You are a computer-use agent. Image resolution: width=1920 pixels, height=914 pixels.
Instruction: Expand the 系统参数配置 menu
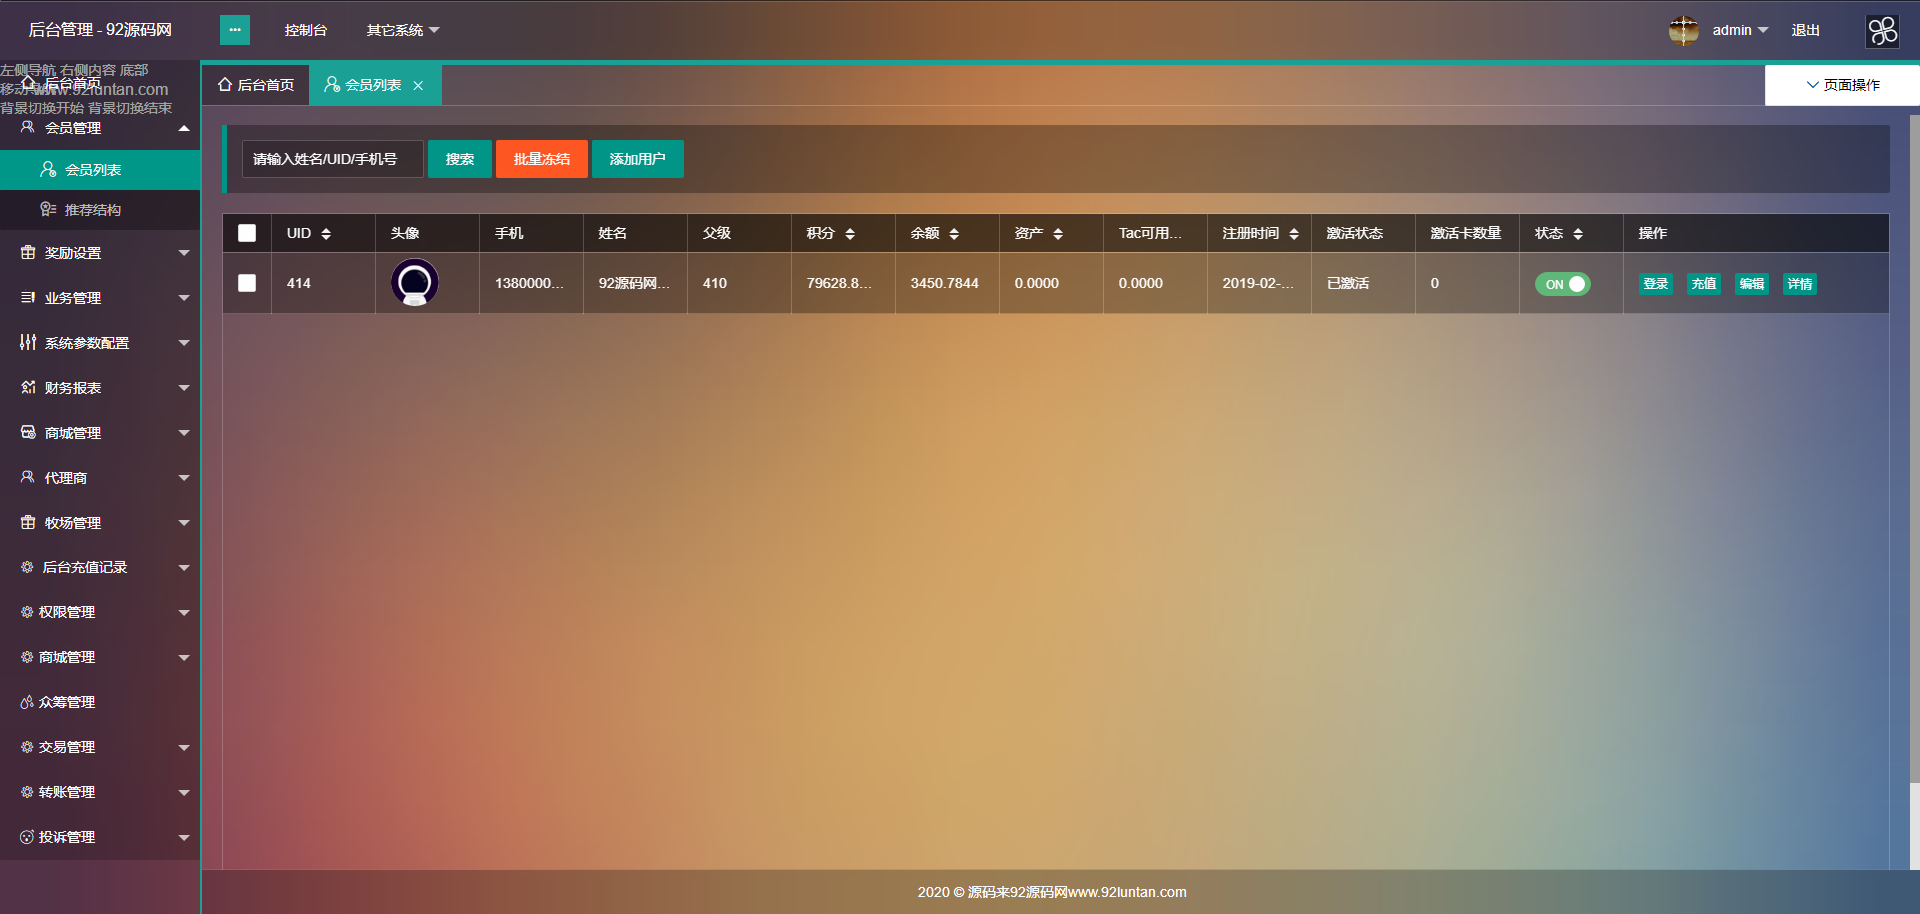point(184,343)
